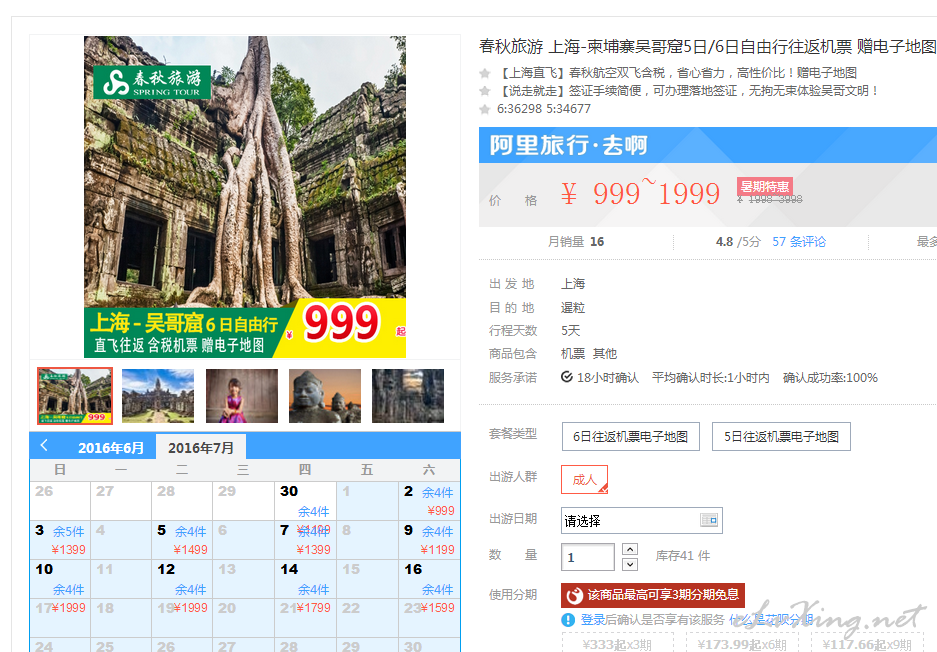Click the ¥ 999~1999 price text
The image size is (937, 652).
[x=641, y=193]
